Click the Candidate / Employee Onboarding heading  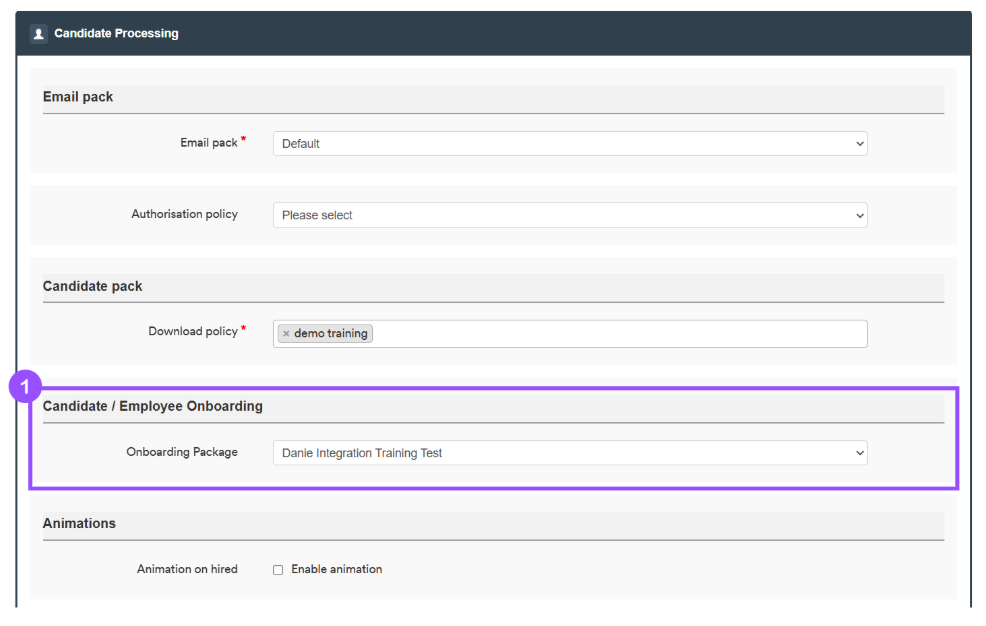tap(153, 407)
